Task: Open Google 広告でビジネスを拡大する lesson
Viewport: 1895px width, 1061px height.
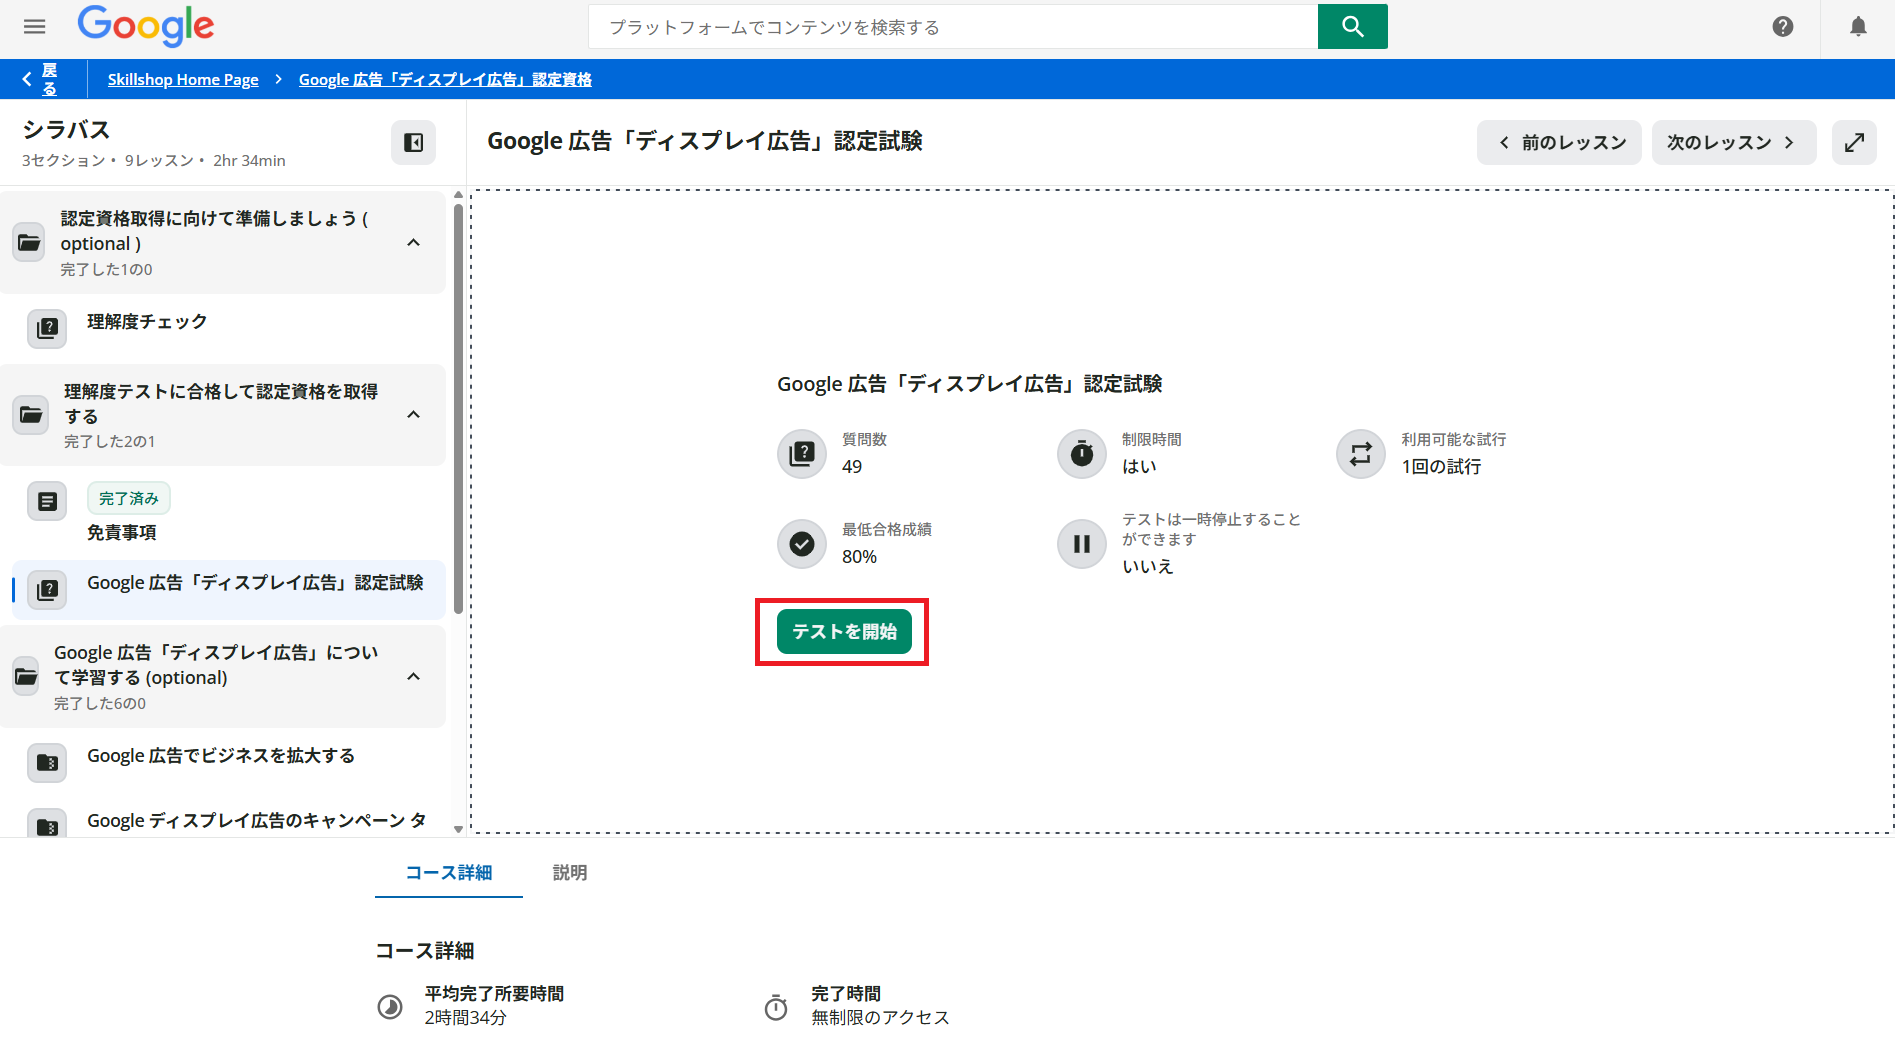Action: click(221, 756)
